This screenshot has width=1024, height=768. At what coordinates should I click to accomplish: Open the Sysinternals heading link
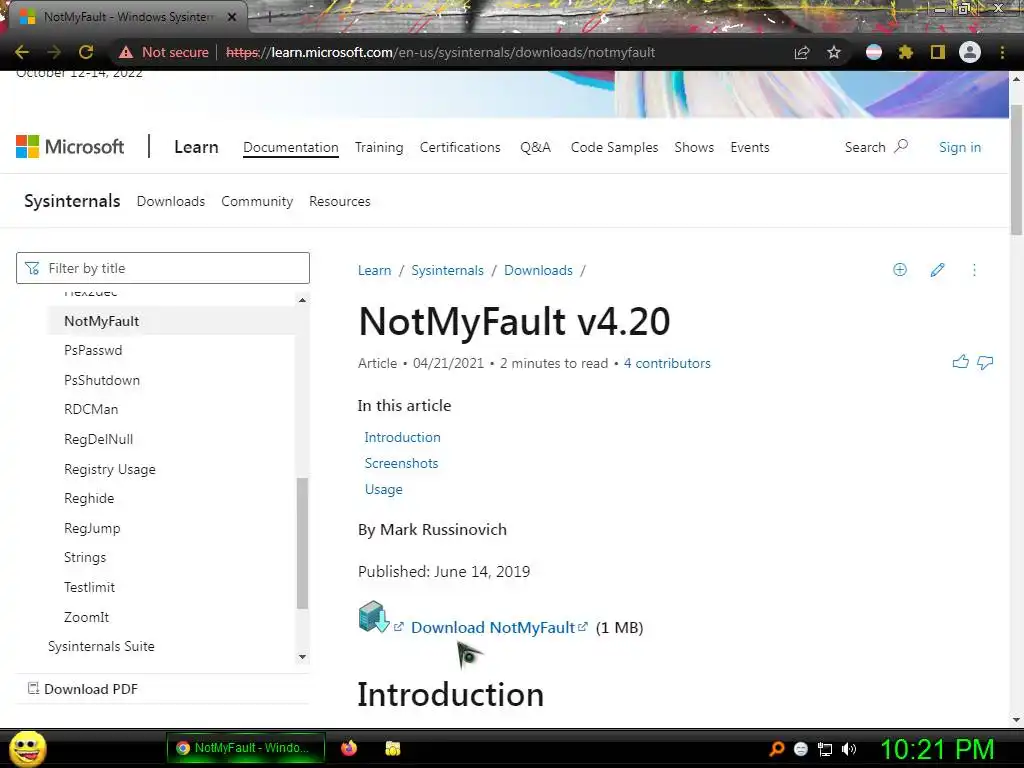pyautogui.click(x=72, y=201)
